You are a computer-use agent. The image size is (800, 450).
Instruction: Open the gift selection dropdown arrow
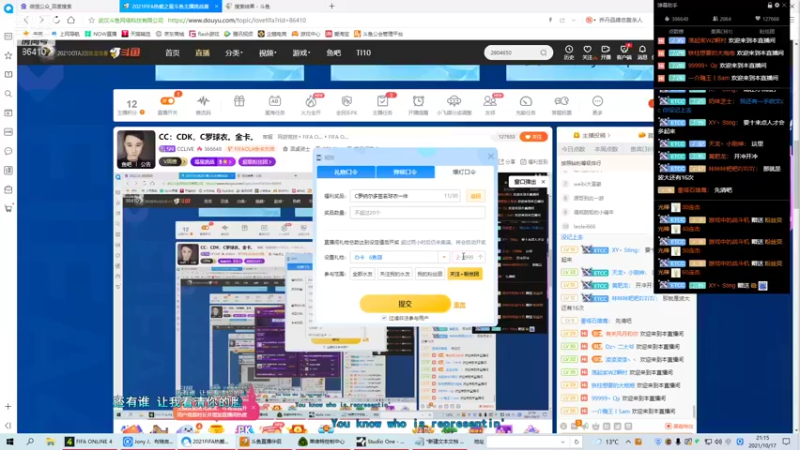coord(444,257)
